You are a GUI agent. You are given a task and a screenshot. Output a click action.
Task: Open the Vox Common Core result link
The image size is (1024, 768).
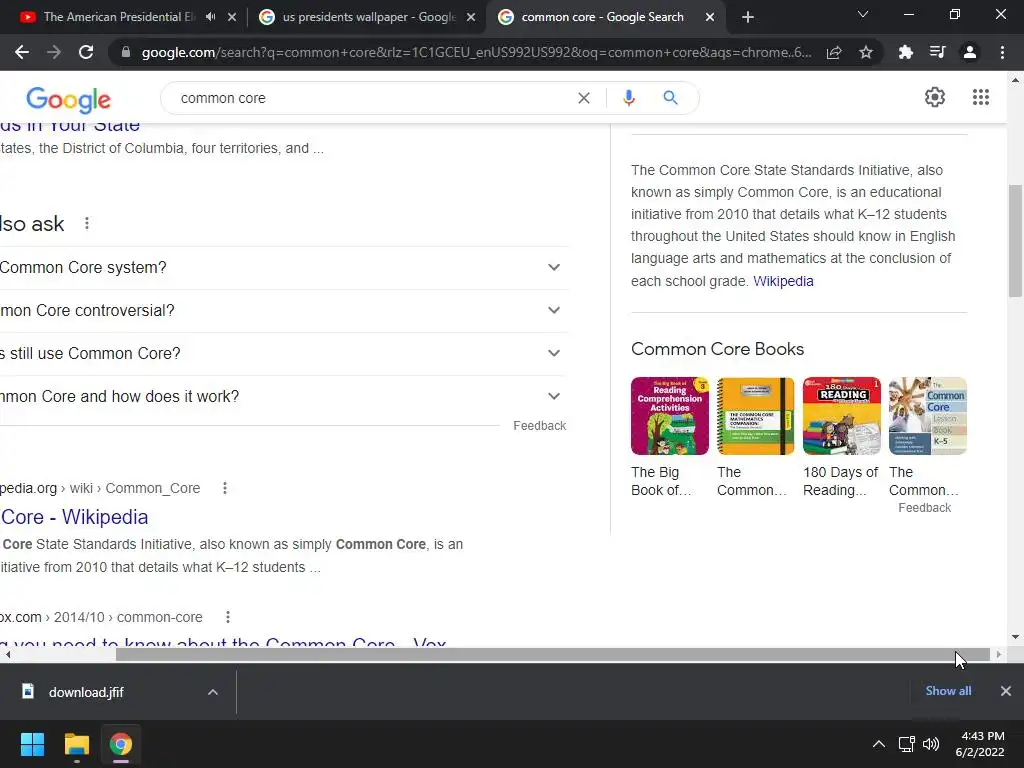(x=223, y=643)
